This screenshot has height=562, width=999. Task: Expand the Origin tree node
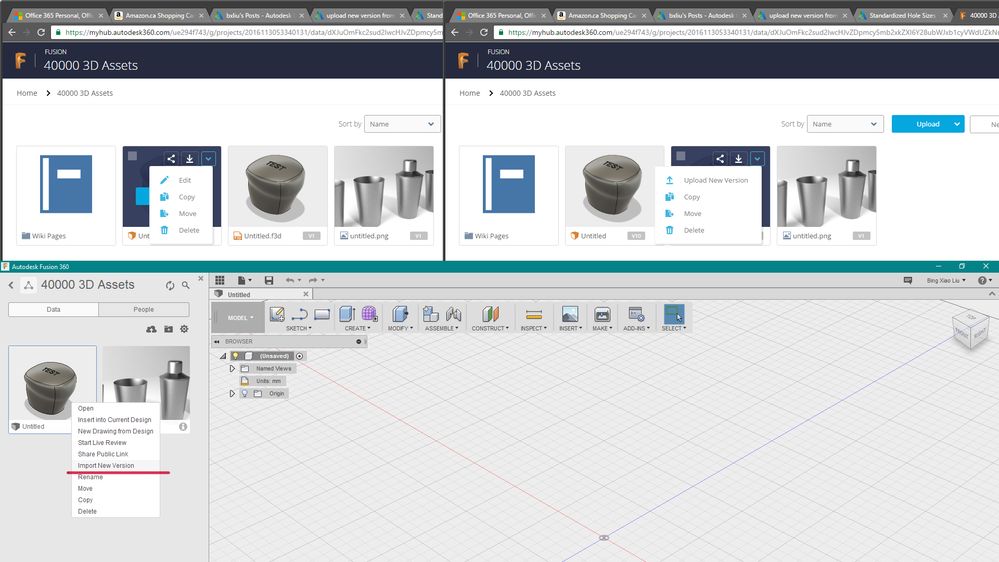tap(232, 394)
